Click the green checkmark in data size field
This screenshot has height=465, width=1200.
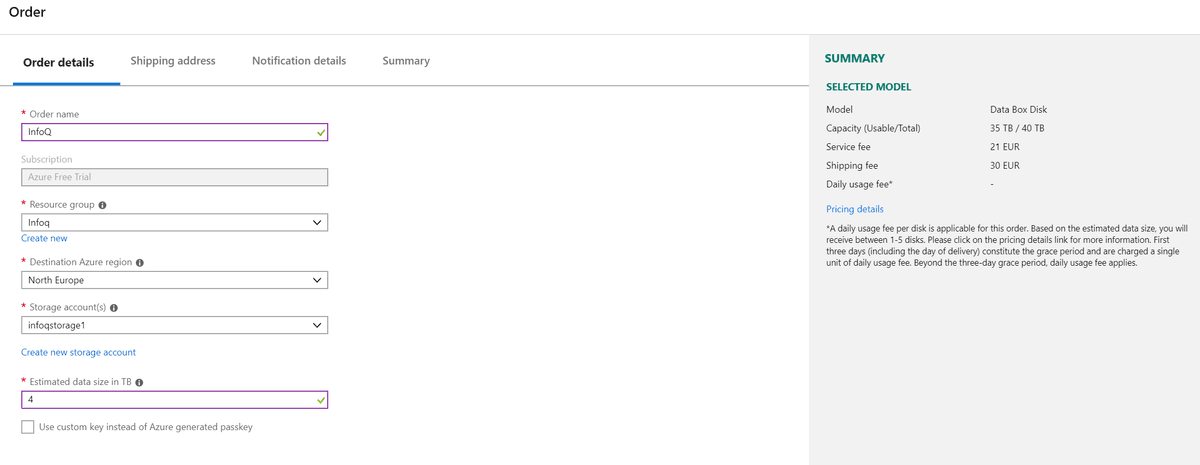point(320,399)
